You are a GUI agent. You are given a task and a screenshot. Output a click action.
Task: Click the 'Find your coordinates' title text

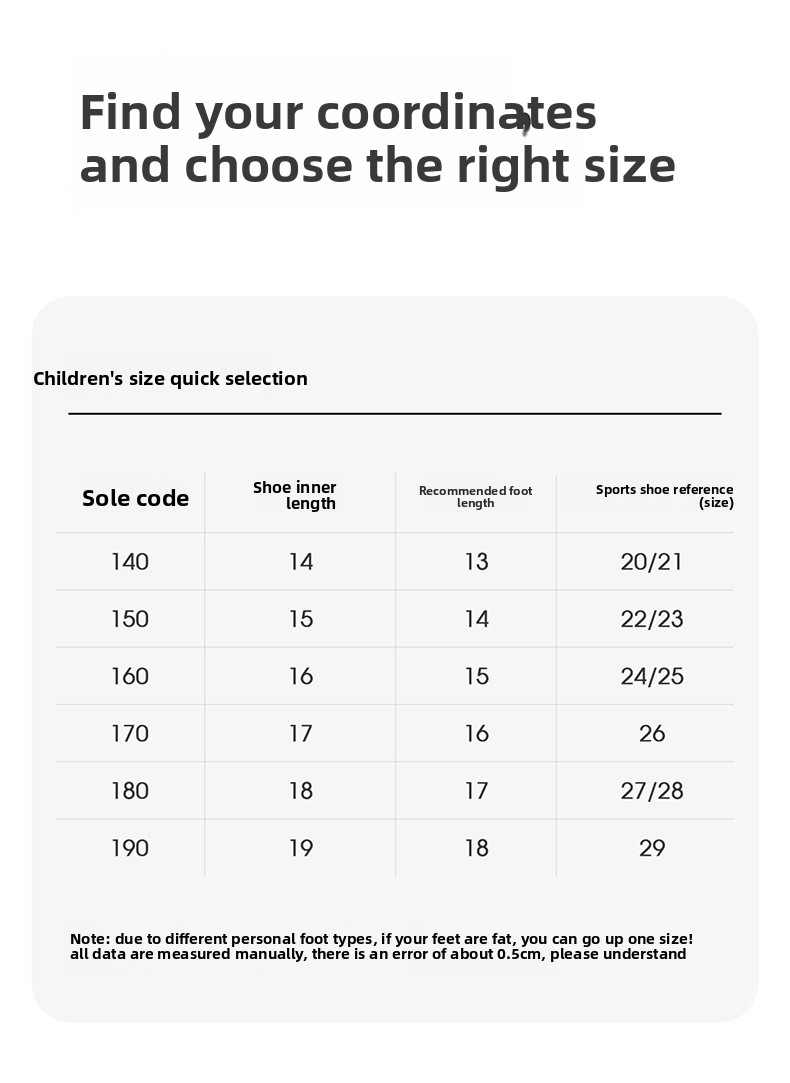click(x=338, y=113)
